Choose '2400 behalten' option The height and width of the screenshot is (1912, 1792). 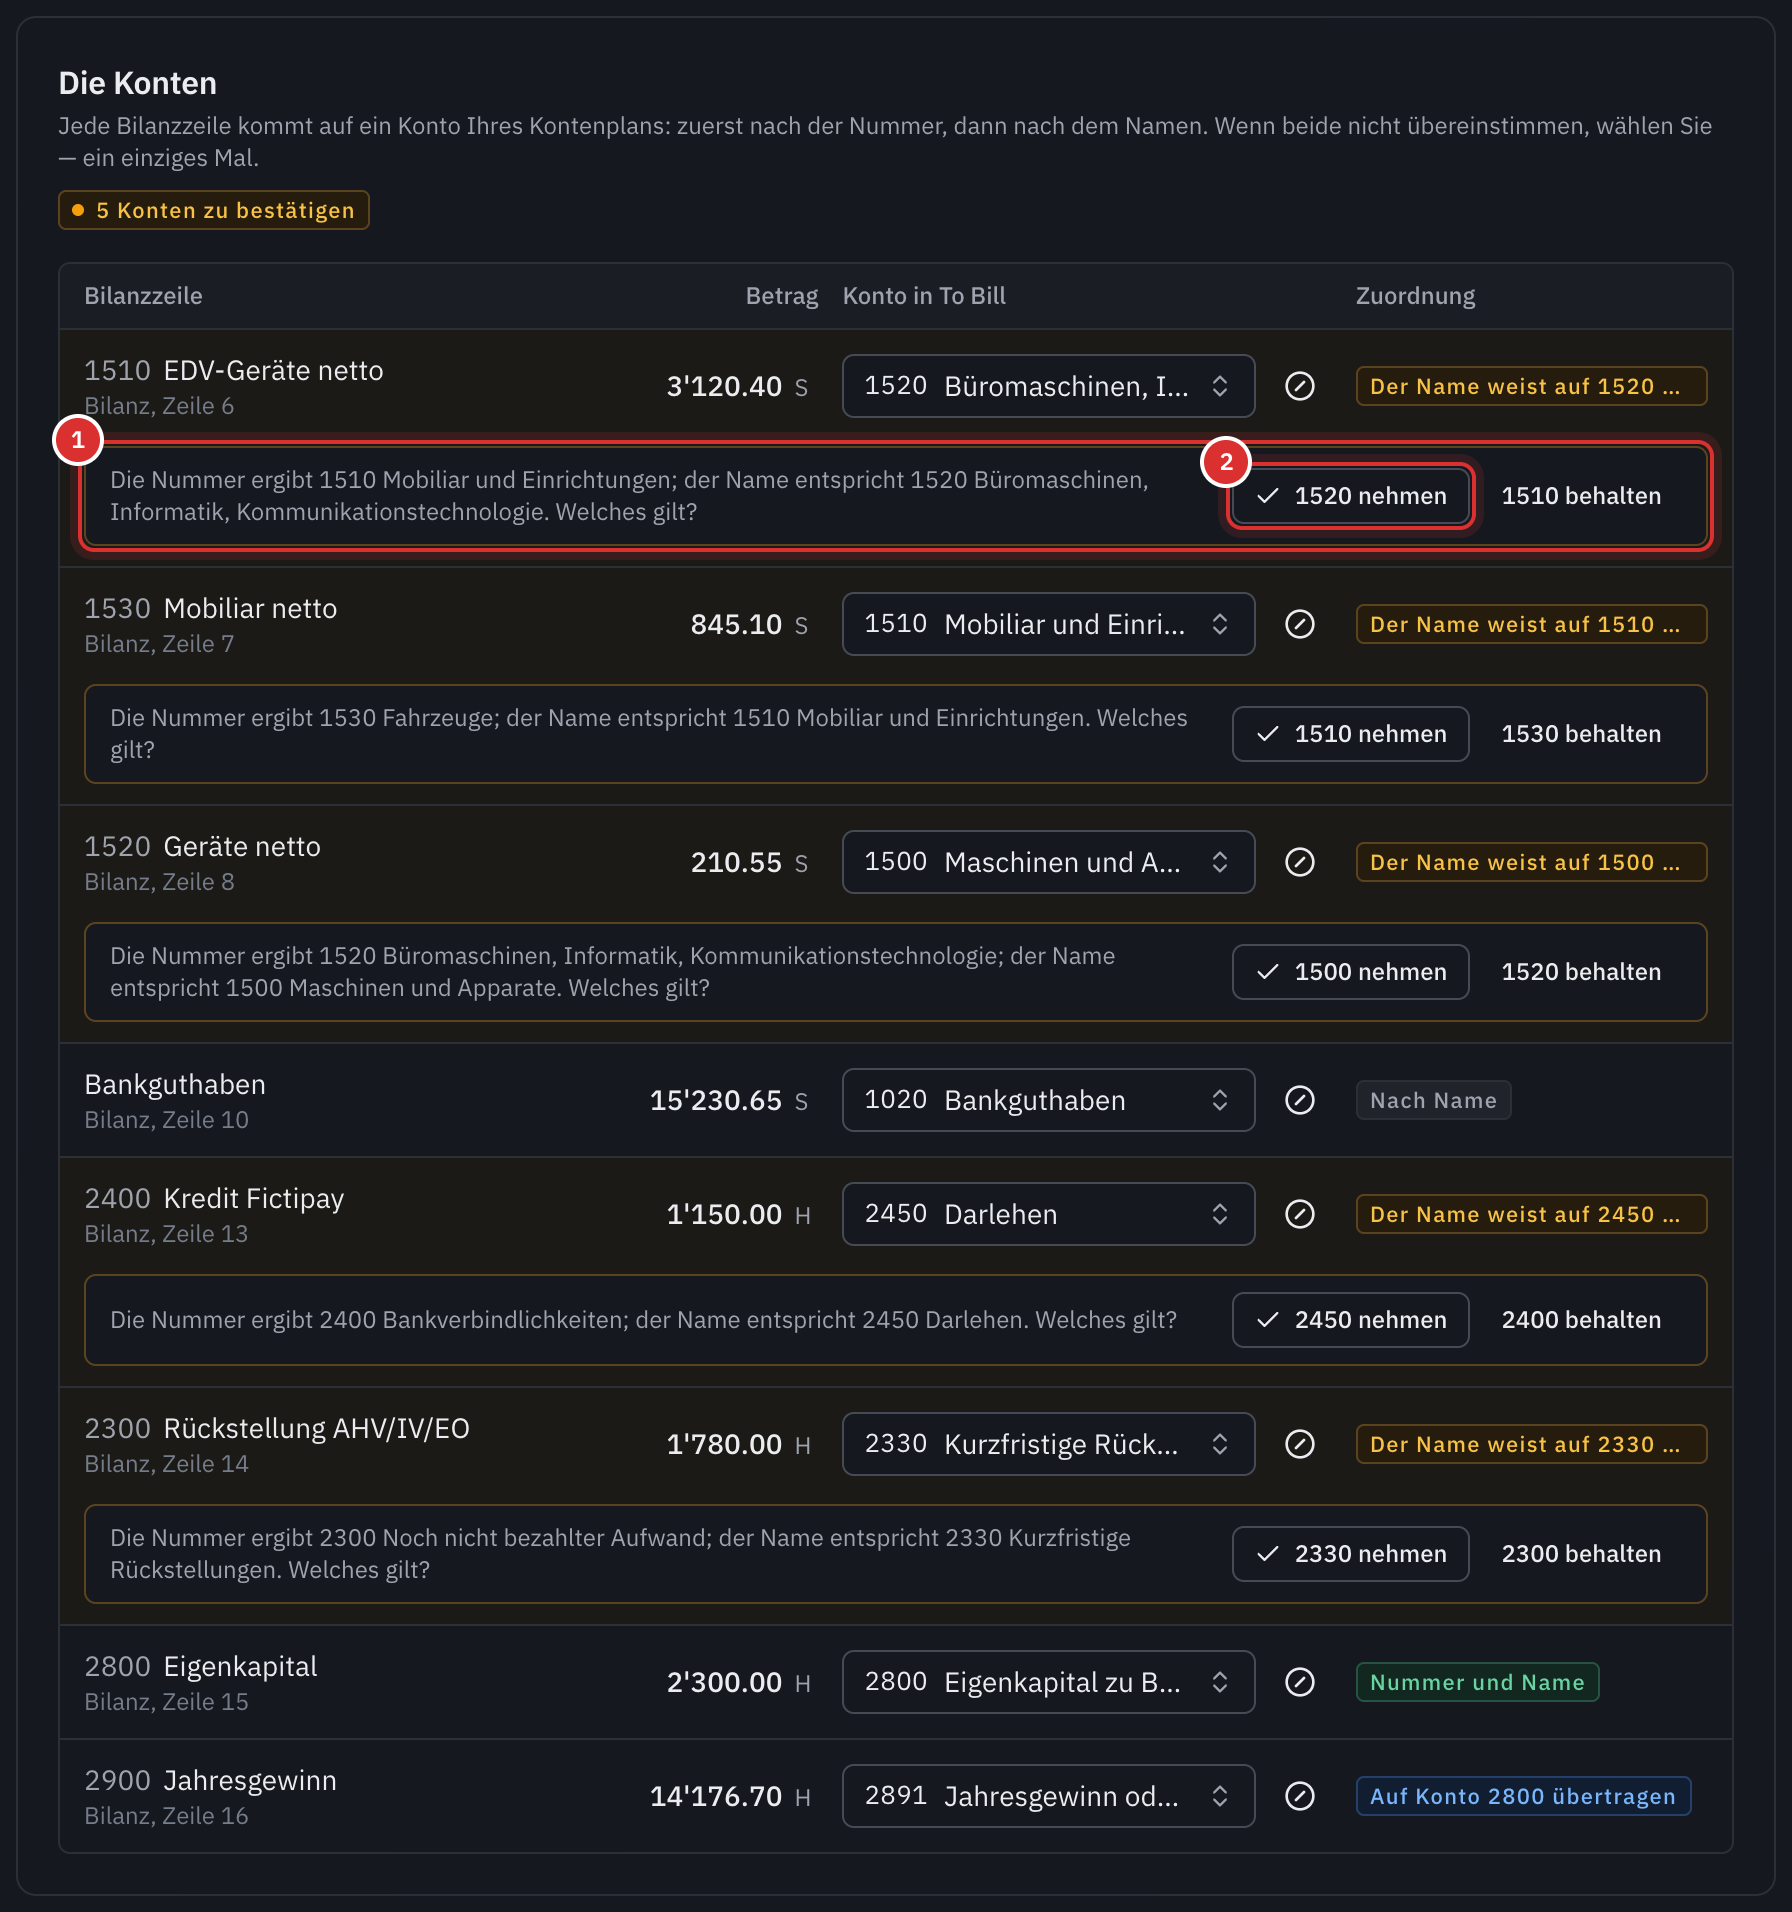1581,1320
